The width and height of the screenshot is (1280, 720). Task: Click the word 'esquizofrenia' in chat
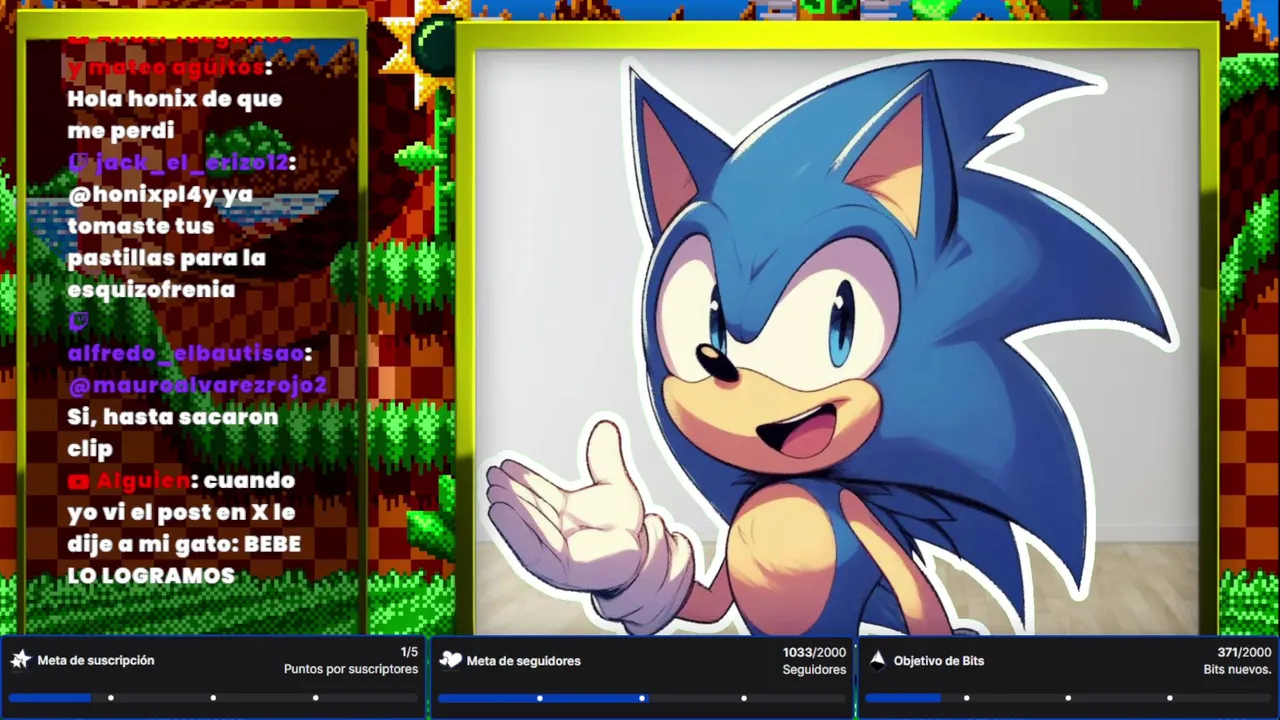pyautogui.click(x=151, y=290)
